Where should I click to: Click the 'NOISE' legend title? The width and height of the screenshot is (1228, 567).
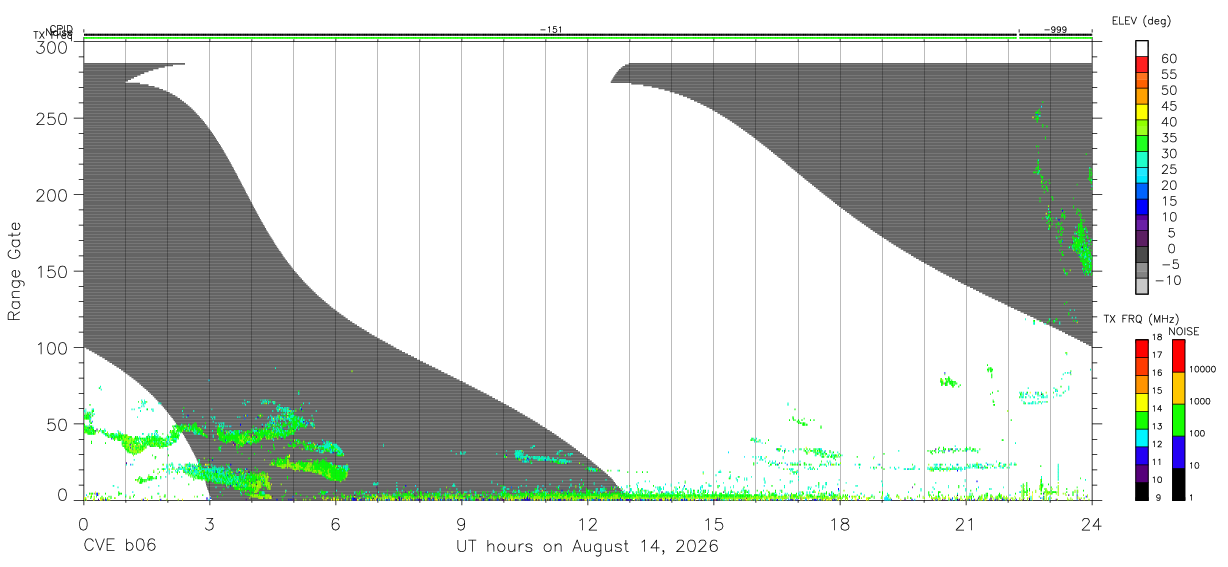(1183, 331)
